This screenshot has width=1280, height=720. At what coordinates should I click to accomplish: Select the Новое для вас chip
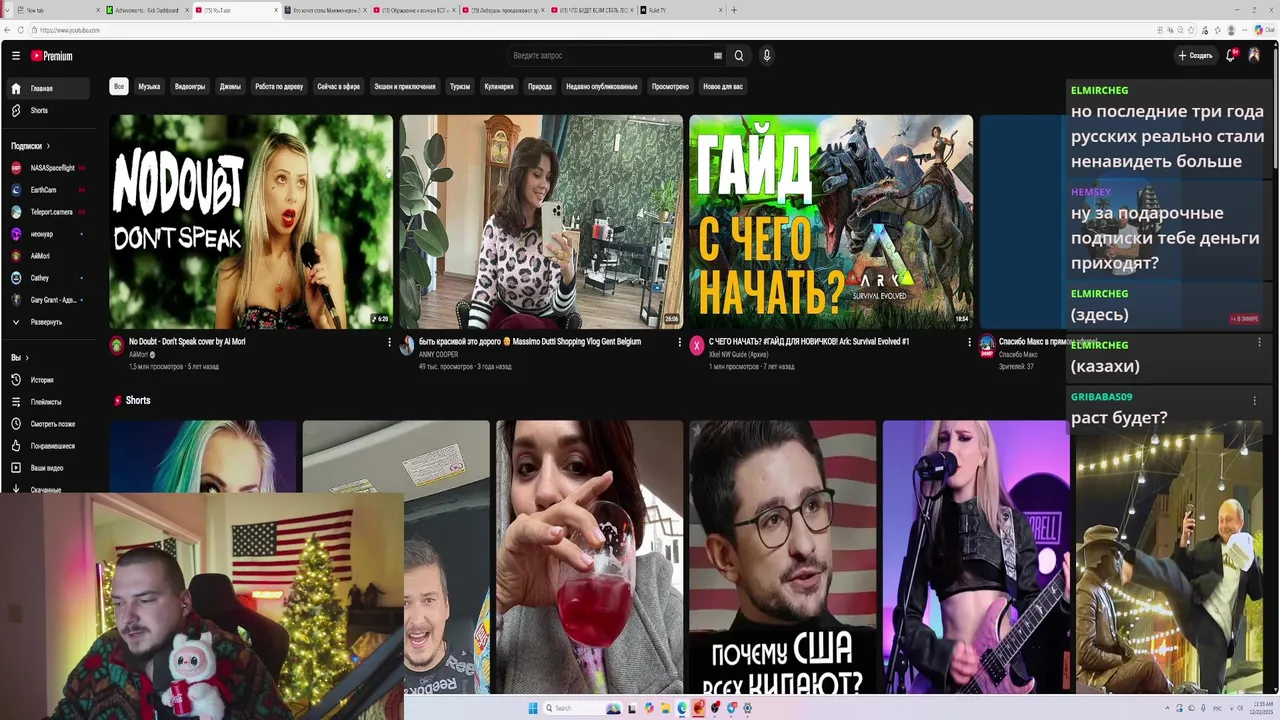(723, 87)
